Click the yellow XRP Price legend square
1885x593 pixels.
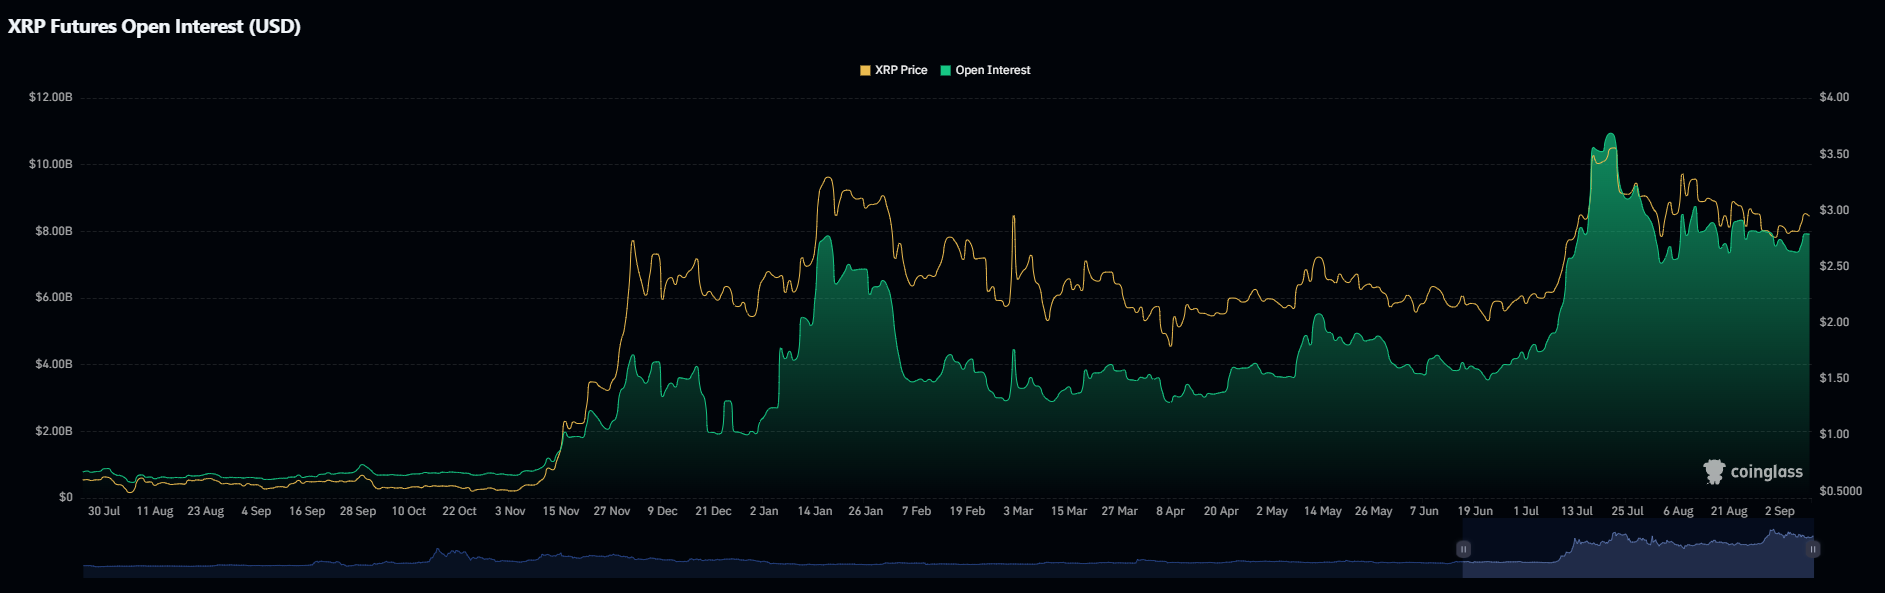coord(865,70)
